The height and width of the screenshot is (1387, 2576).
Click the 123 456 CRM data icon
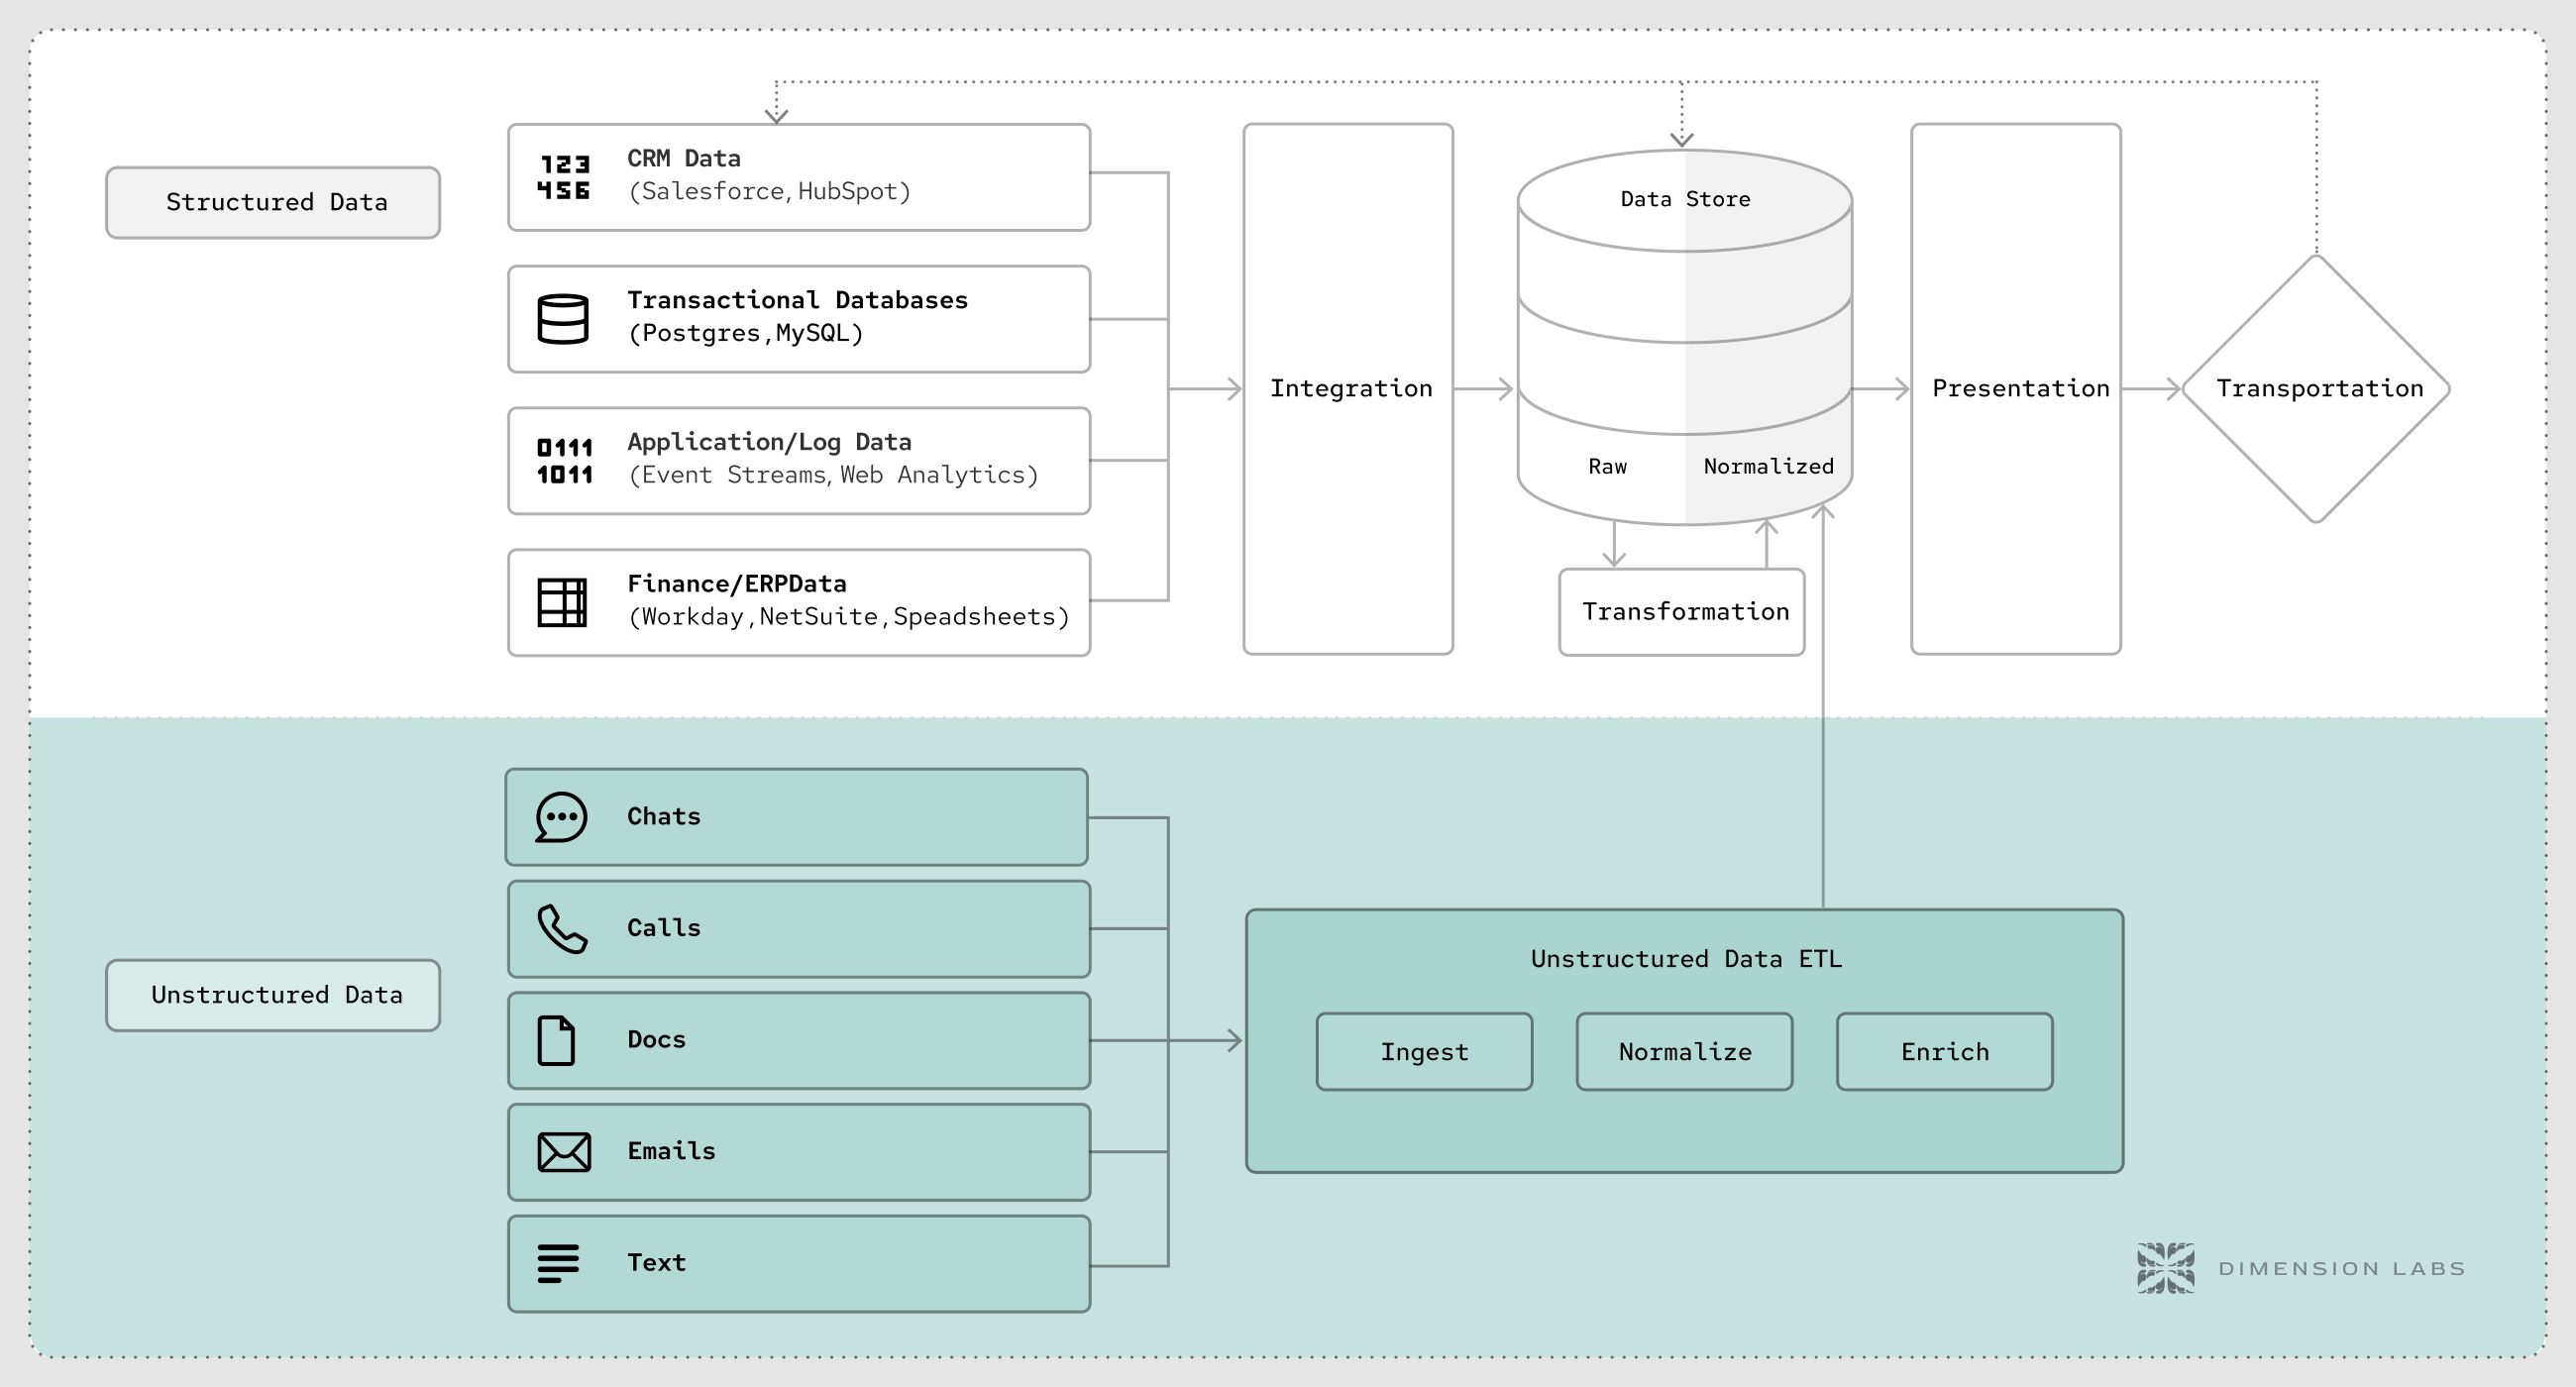coord(564,177)
